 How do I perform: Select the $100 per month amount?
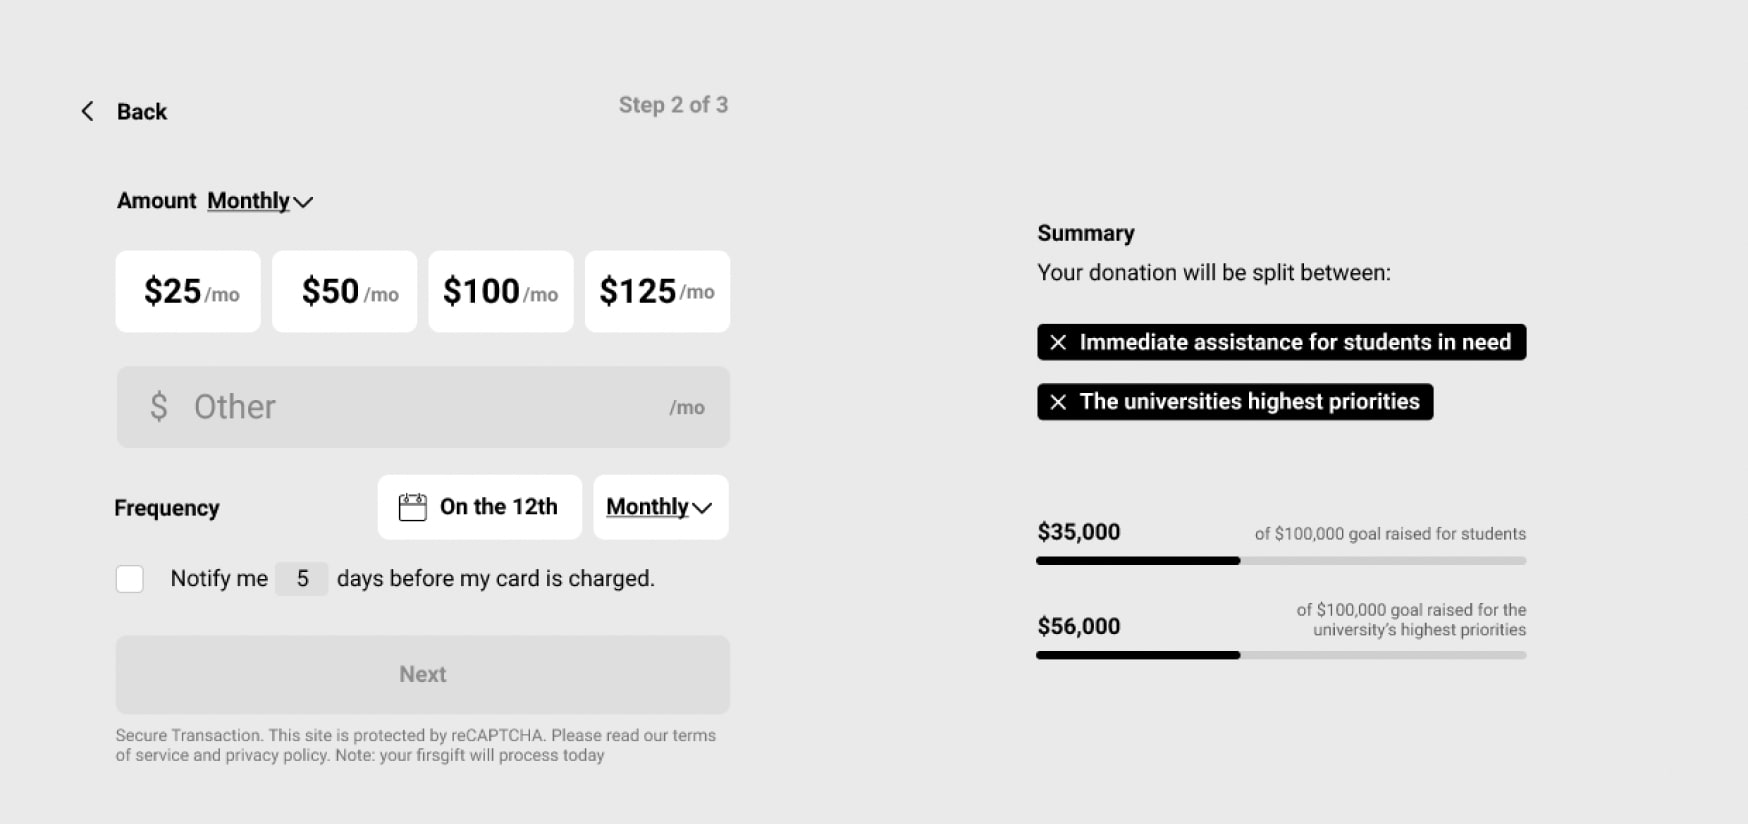point(500,291)
